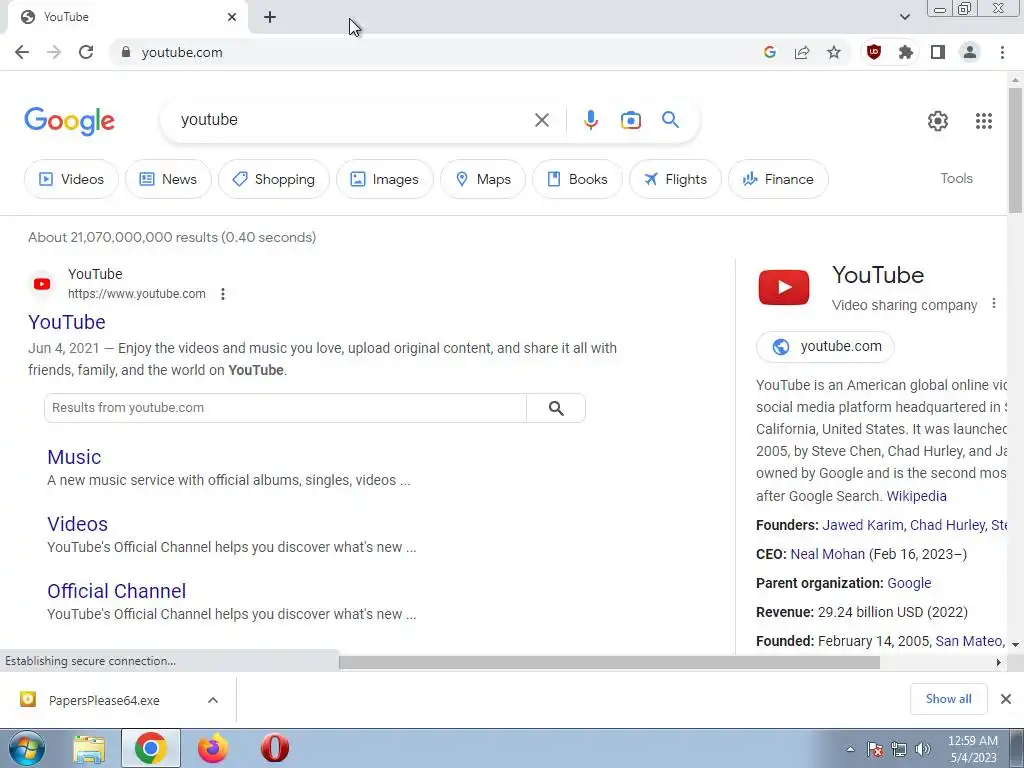
Task: Visit youtube.com from the knowledge panel
Action: pos(825,347)
